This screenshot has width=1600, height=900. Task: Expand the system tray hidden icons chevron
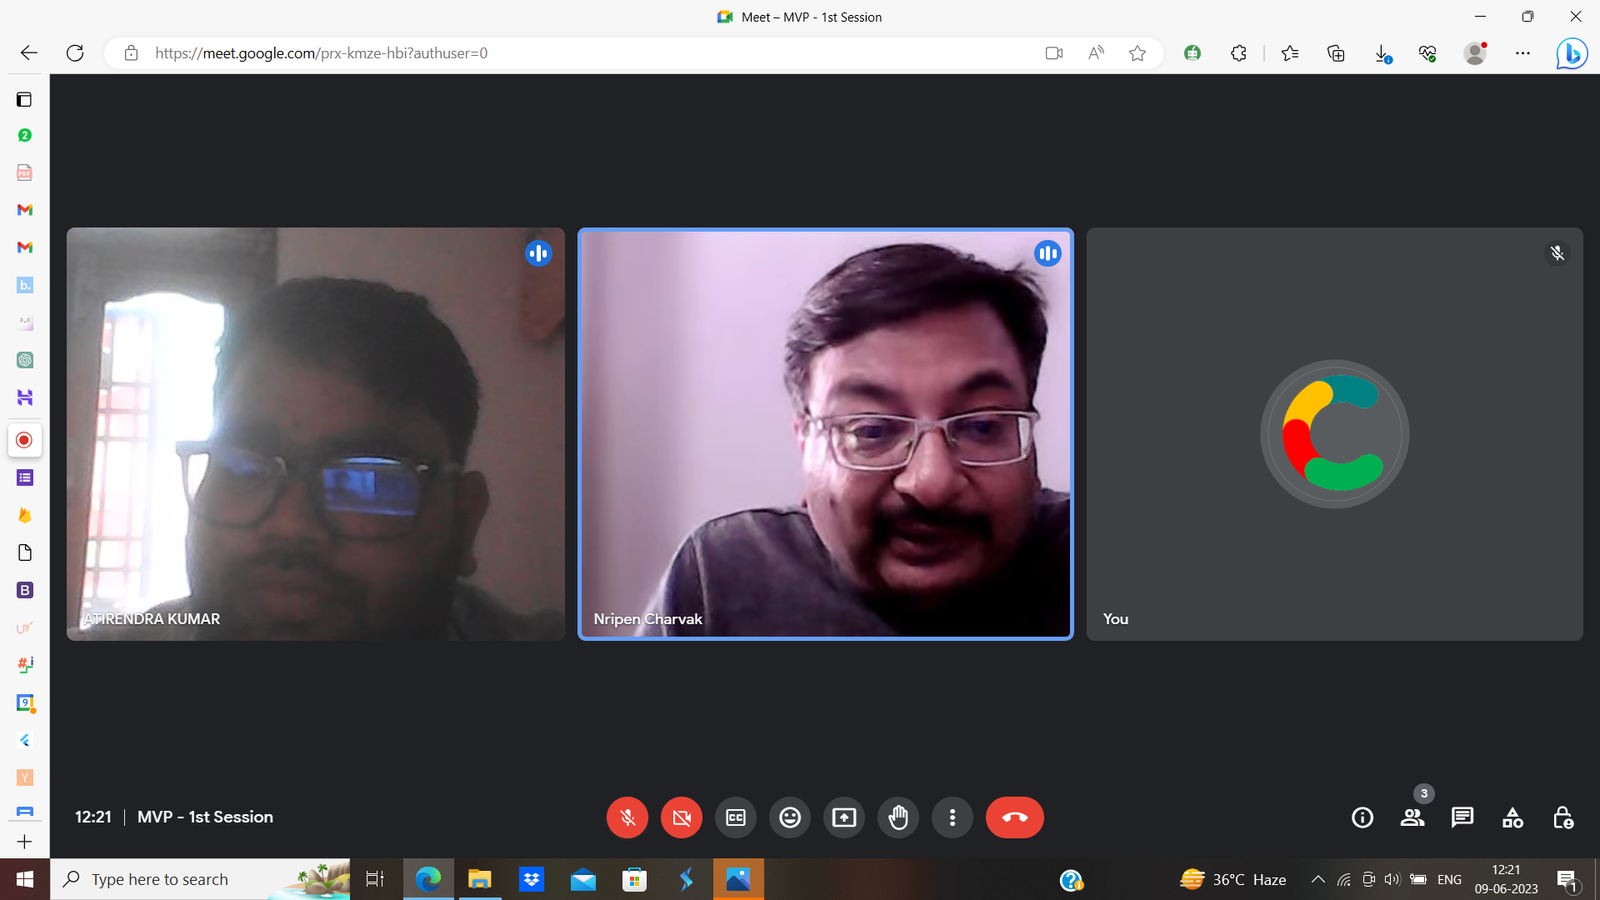point(1318,879)
